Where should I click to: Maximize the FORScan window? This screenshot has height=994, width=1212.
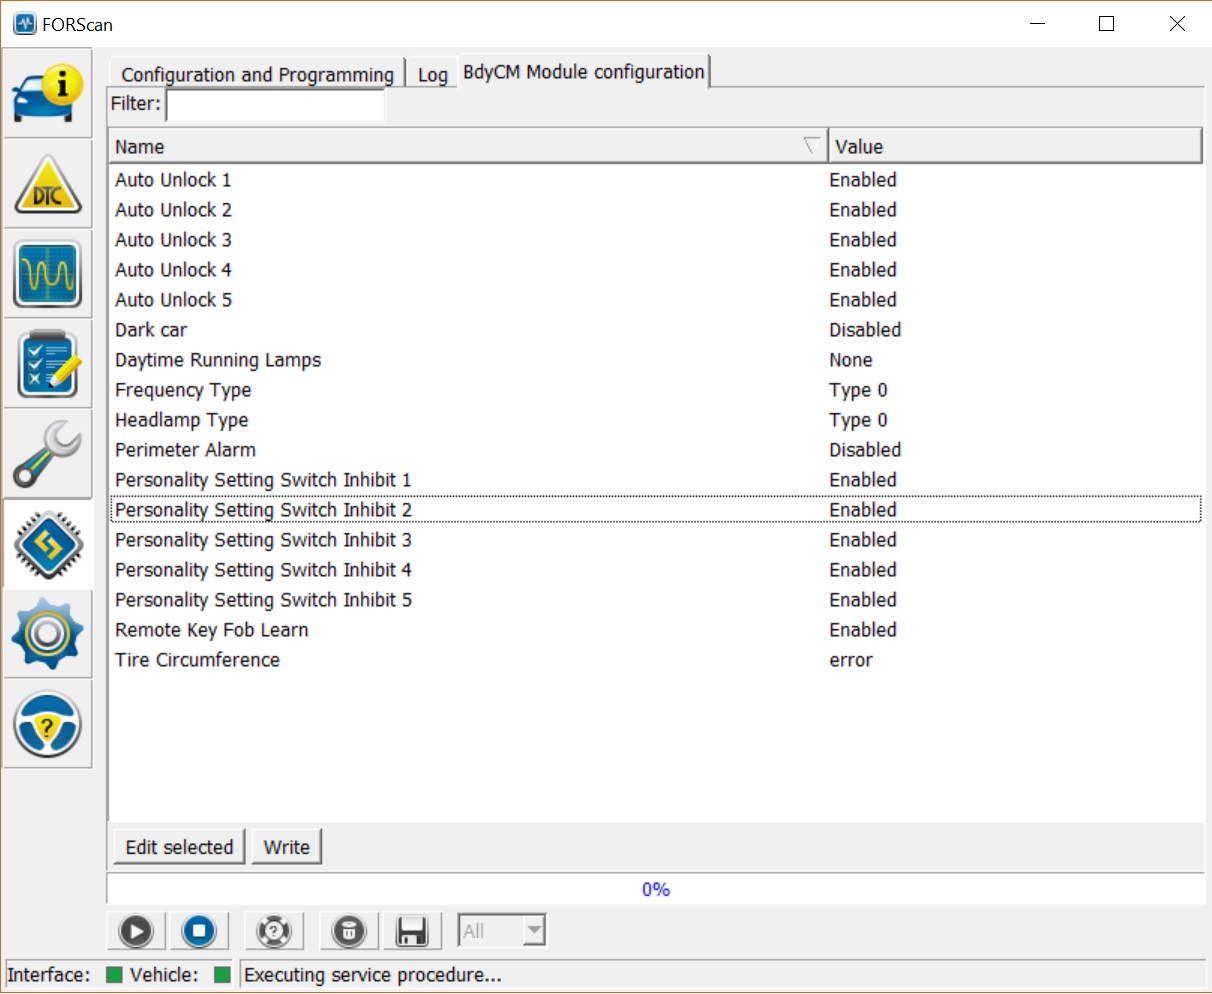coord(1106,24)
